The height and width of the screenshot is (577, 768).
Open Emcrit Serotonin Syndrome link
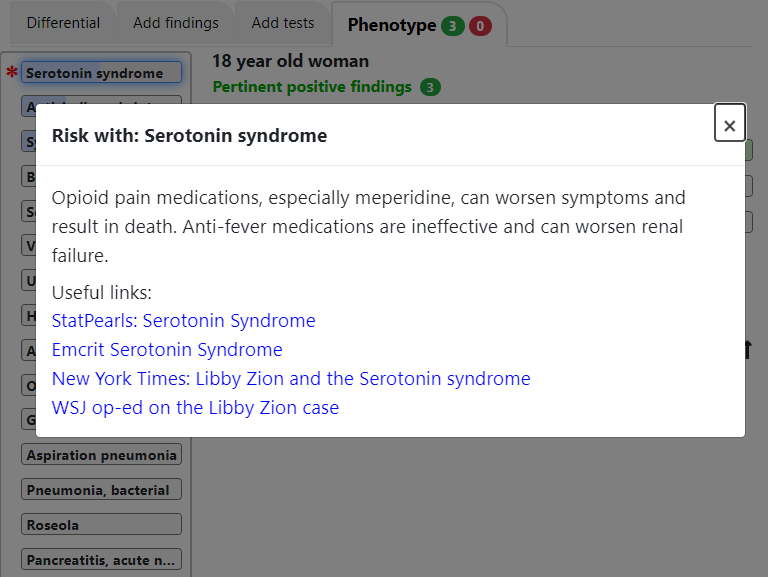167,350
